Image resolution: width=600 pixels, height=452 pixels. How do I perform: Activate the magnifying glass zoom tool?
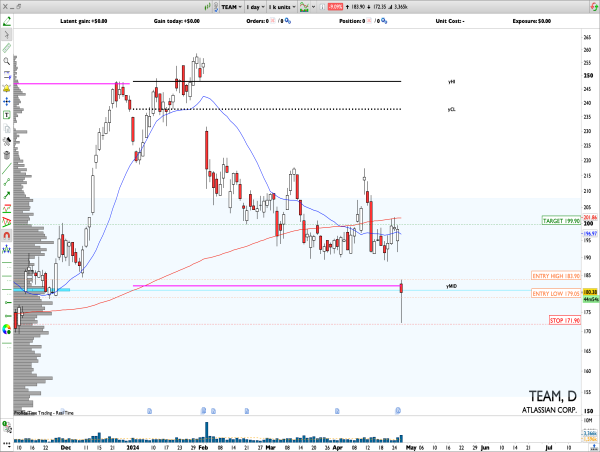[7, 62]
